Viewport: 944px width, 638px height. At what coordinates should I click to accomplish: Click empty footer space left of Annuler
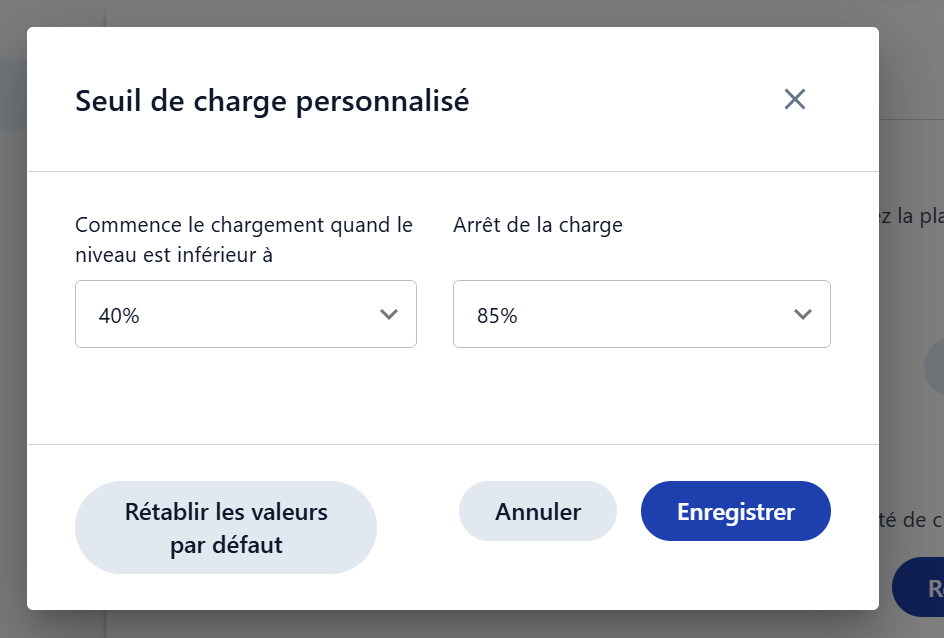coord(417,511)
